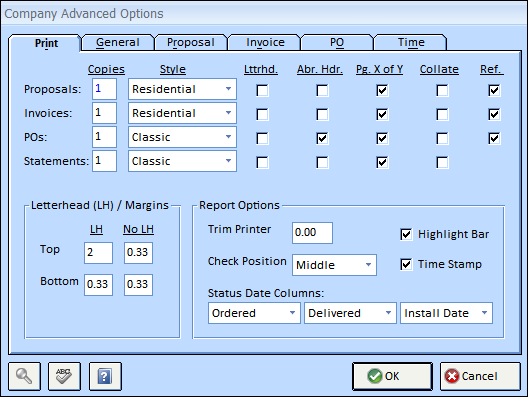Uncheck Pg. X of Y for POs
Viewport: 528px width, 397px height.
(382, 138)
